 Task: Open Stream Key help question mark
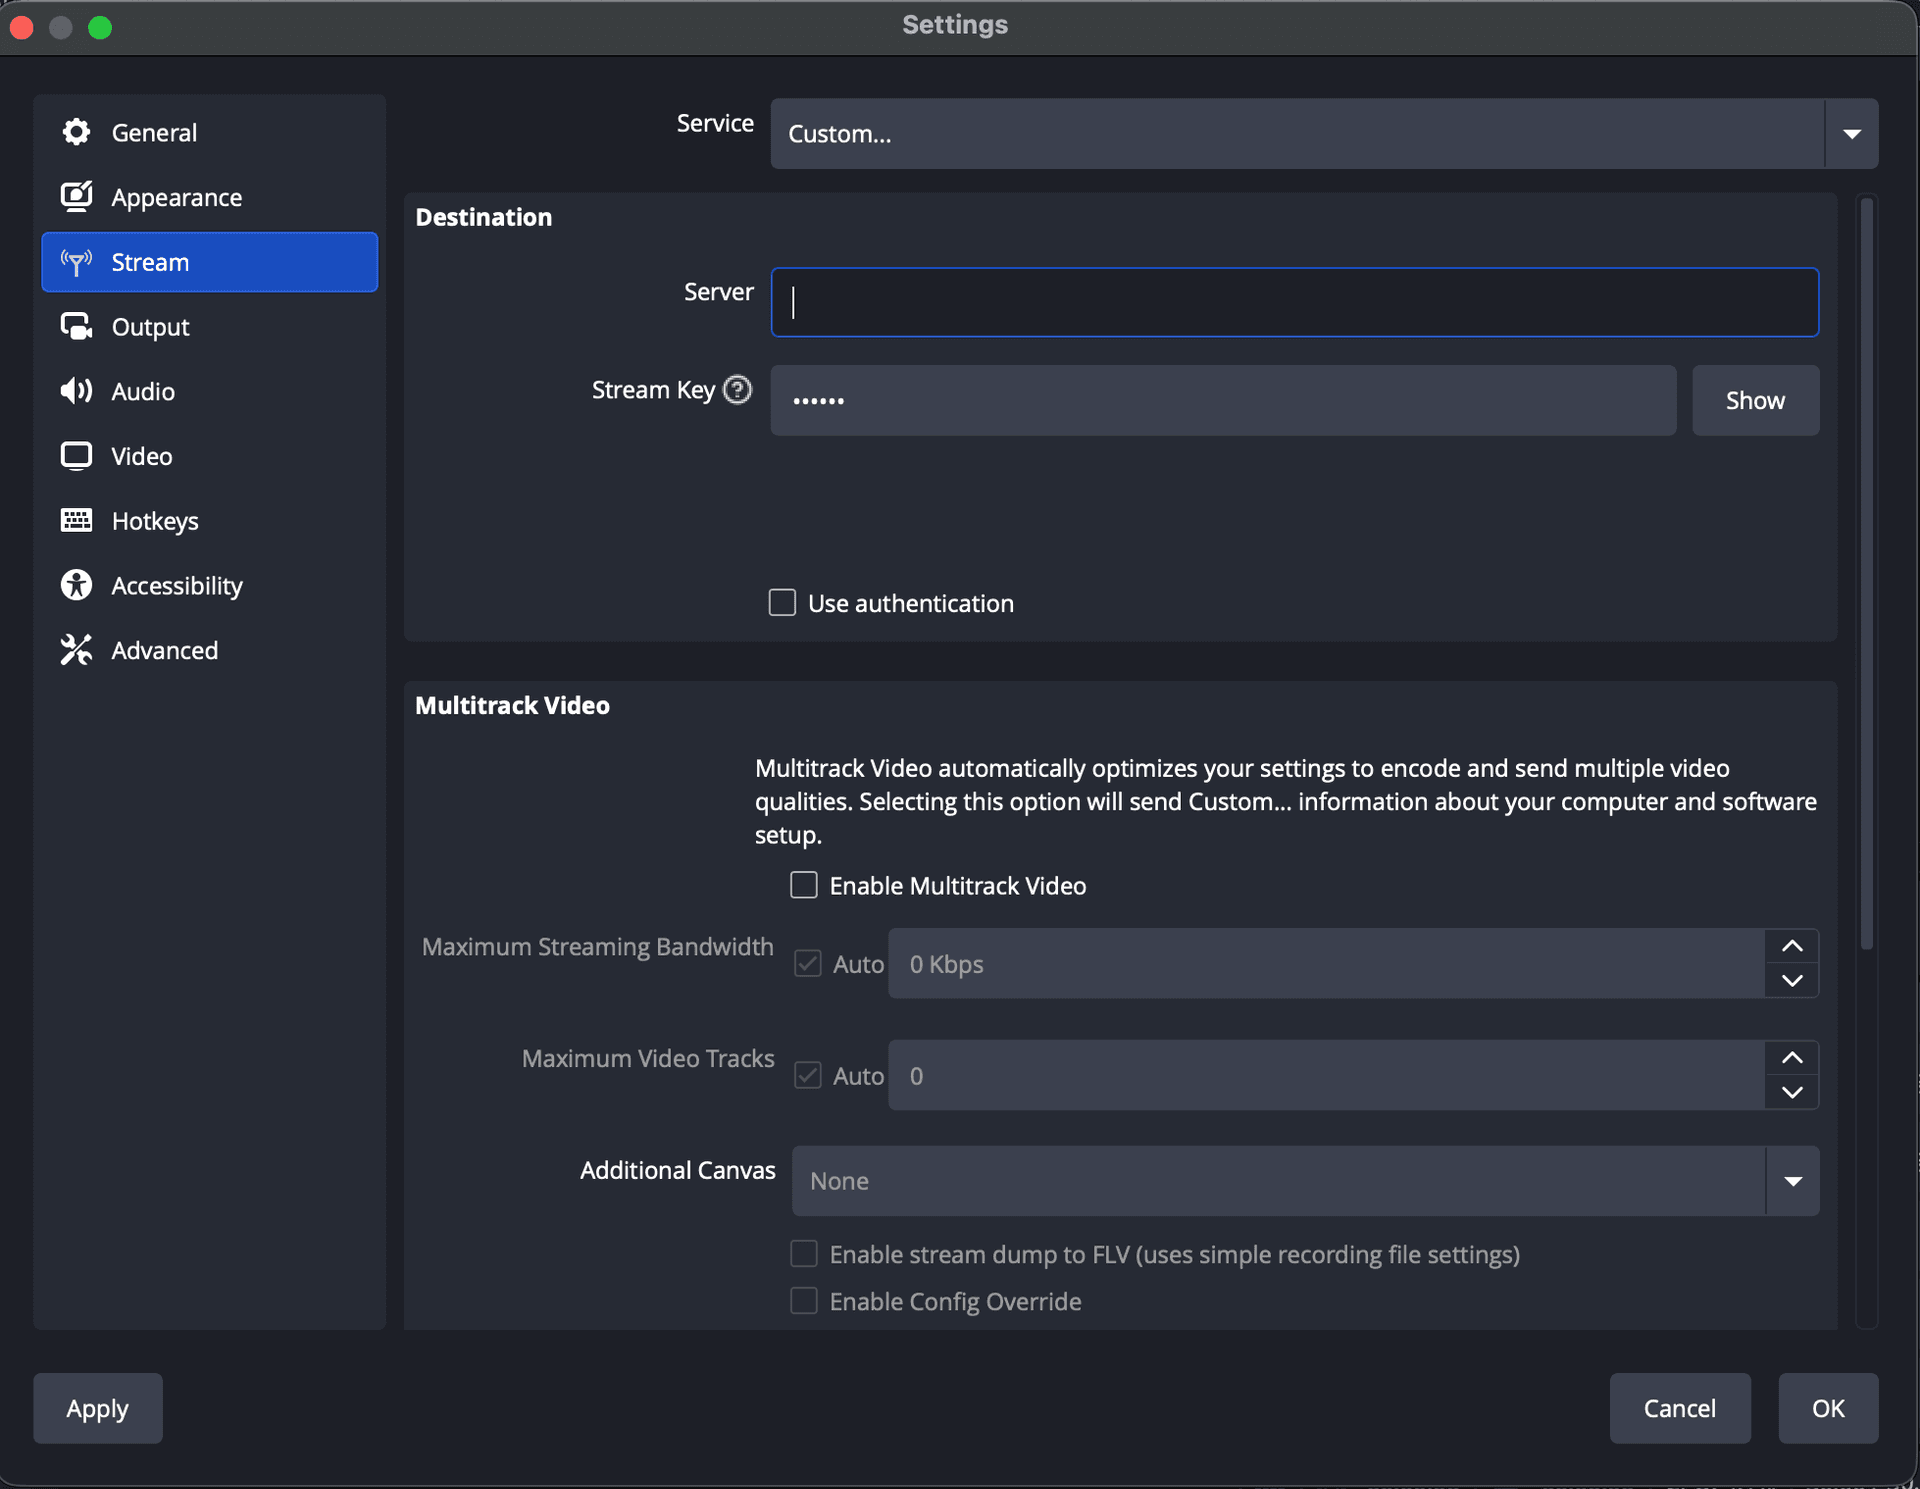tap(737, 390)
